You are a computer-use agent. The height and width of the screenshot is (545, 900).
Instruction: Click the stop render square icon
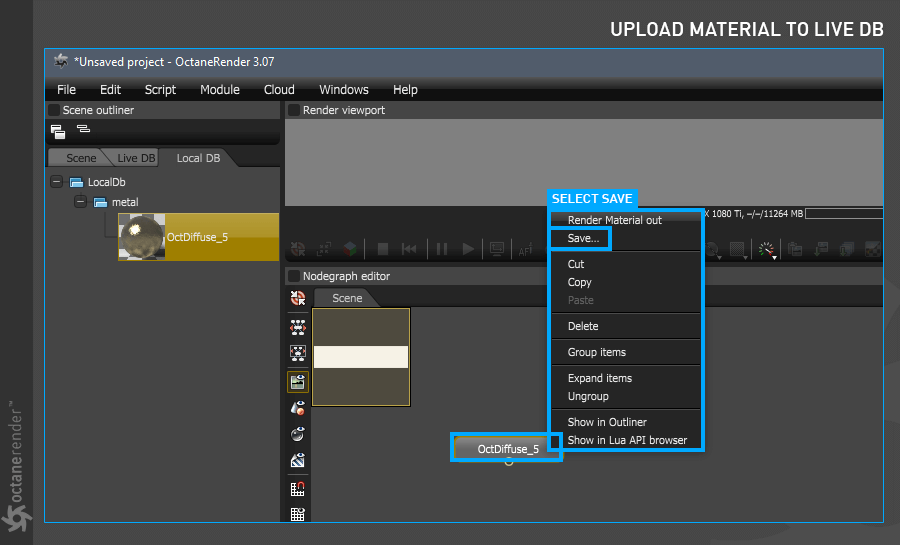tap(383, 249)
